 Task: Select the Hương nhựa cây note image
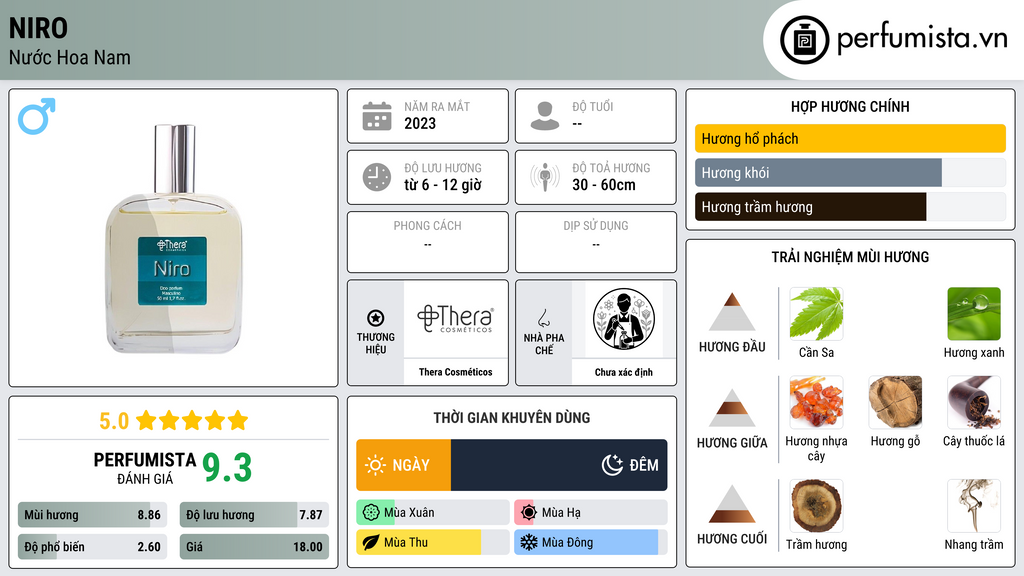(816, 402)
